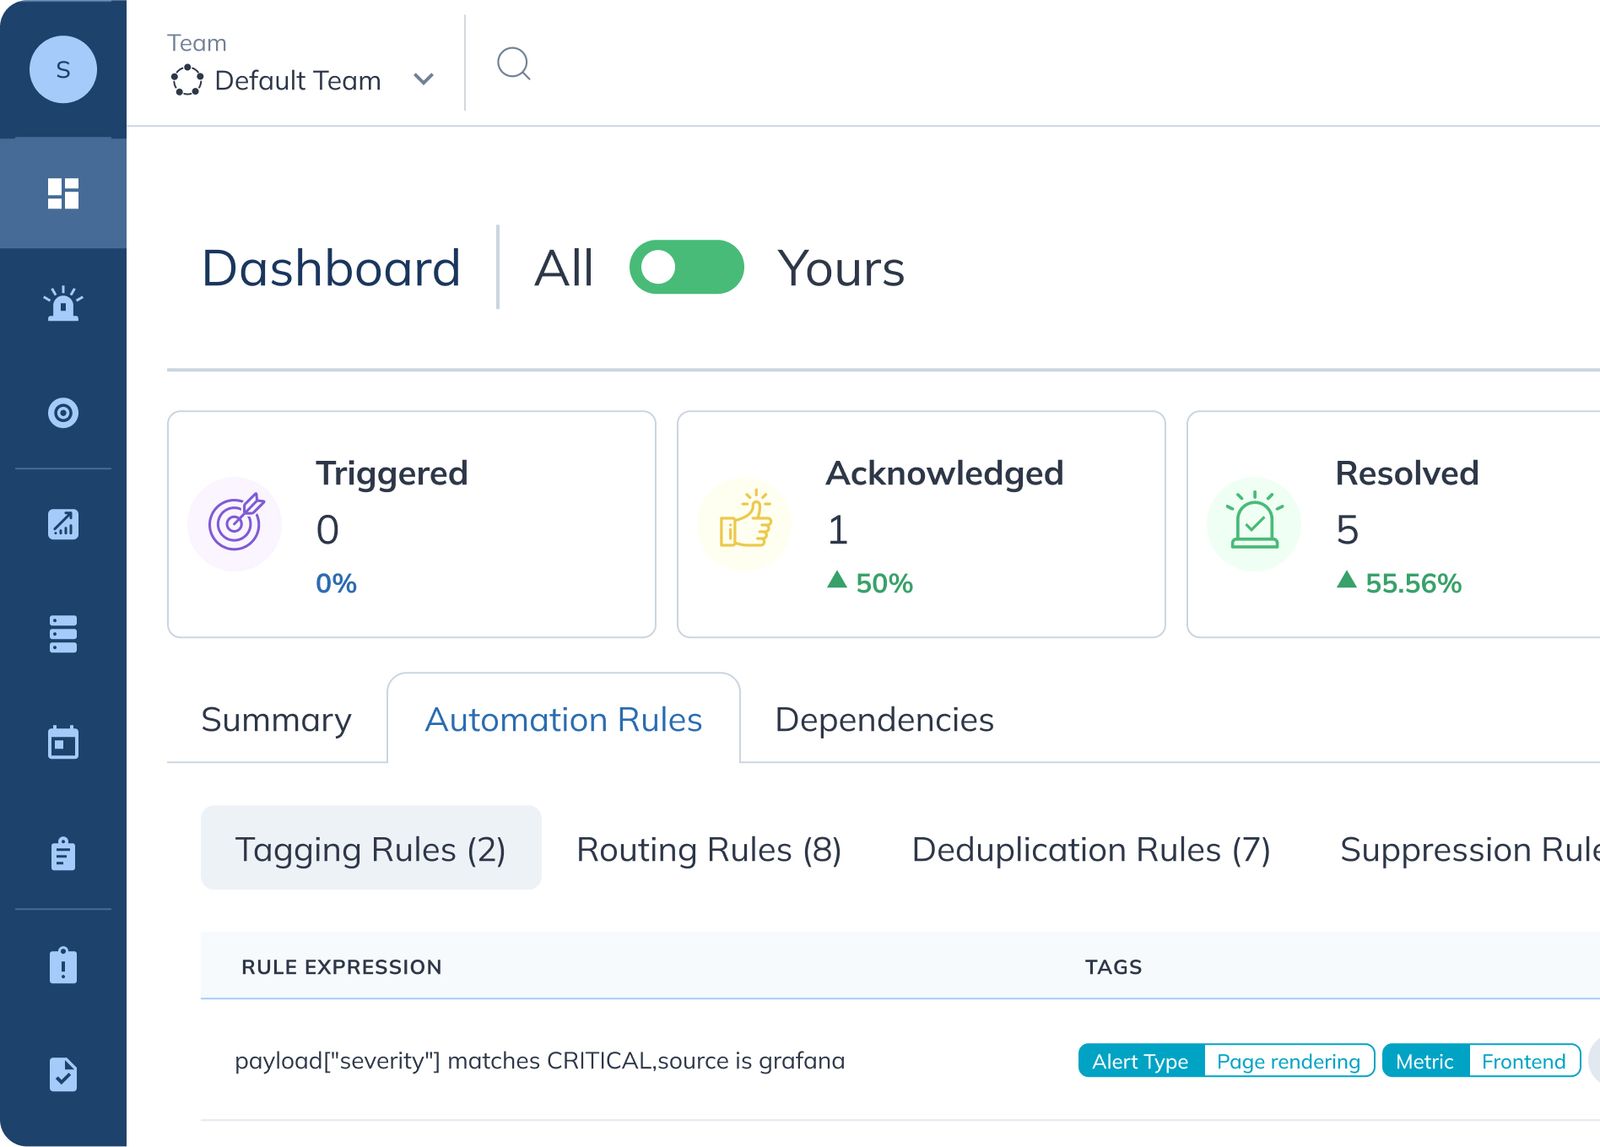This screenshot has height=1147, width=1600.
Task: Click the profile avatar with letter S
Action: tap(63, 68)
